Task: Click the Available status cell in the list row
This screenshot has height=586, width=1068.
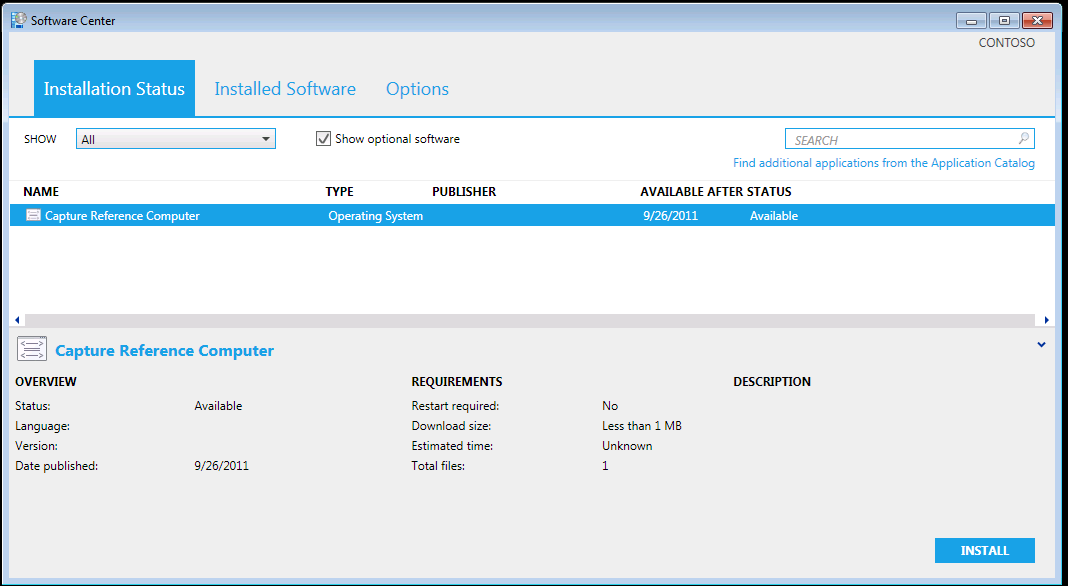Action: point(774,215)
